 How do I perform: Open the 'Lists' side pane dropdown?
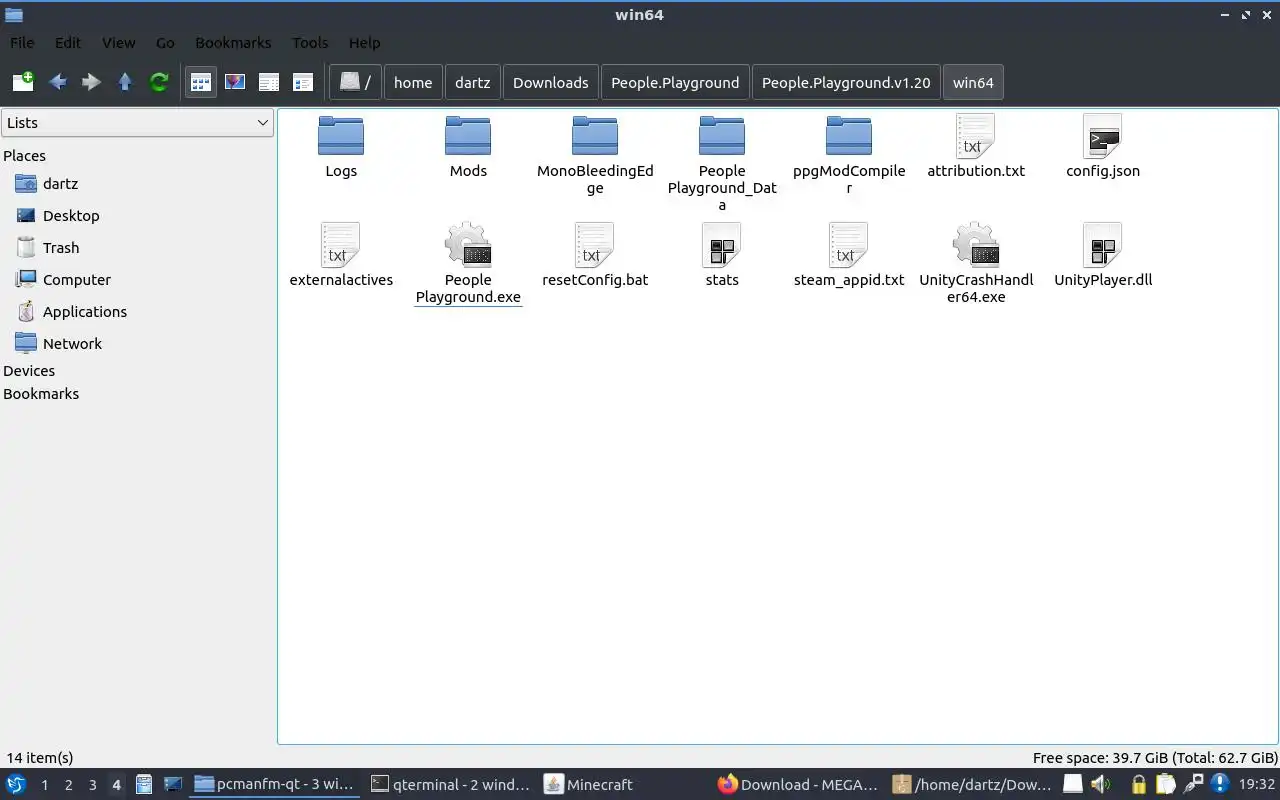click(137, 123)
